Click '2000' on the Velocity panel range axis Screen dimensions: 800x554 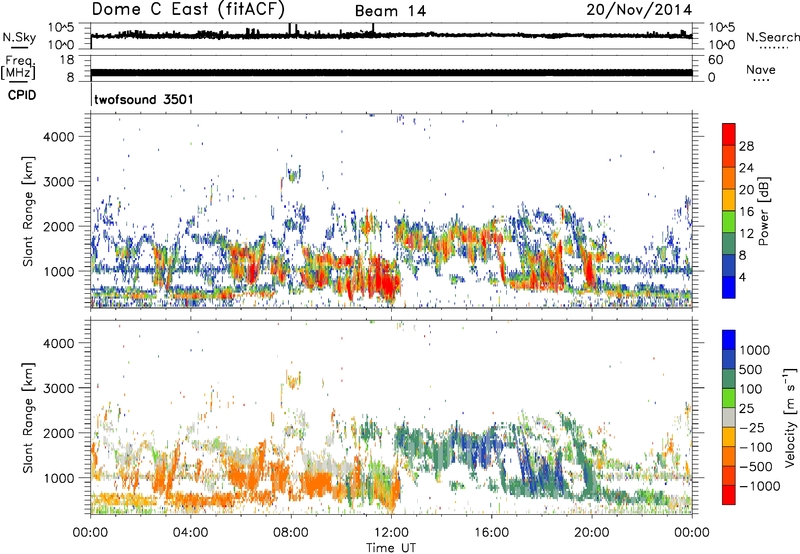click(59, 433)
